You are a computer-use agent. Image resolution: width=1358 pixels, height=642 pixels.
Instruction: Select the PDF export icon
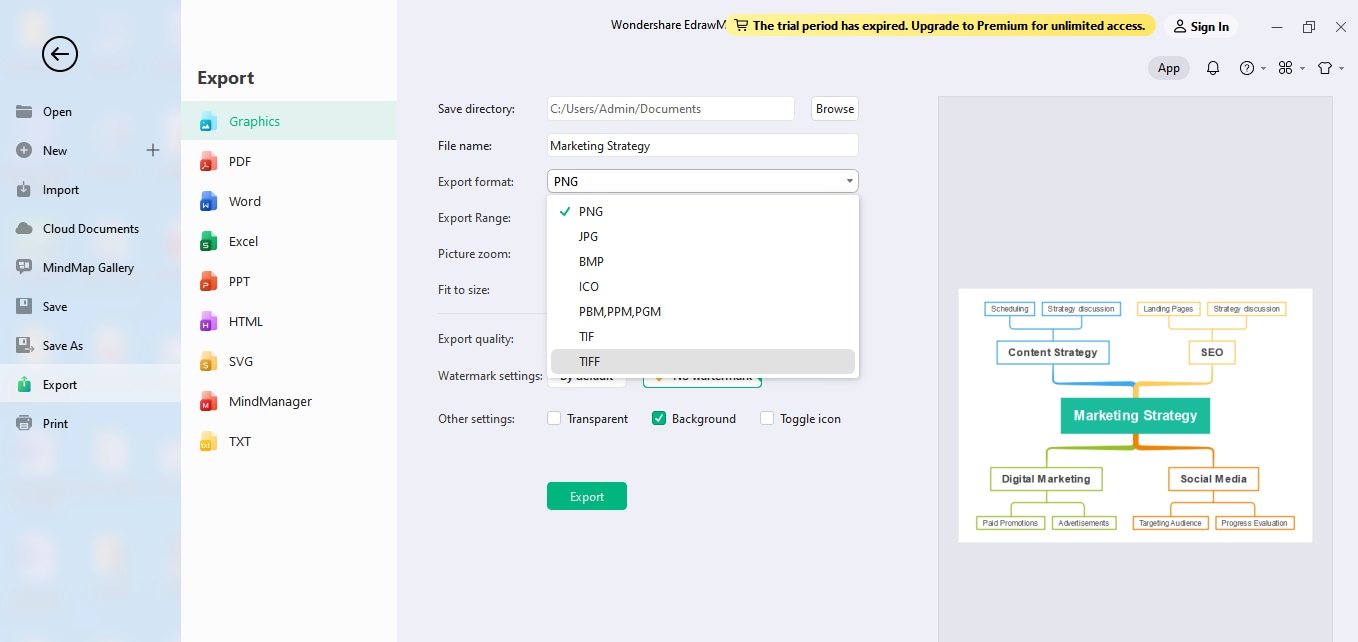click(x=208, y=162)
